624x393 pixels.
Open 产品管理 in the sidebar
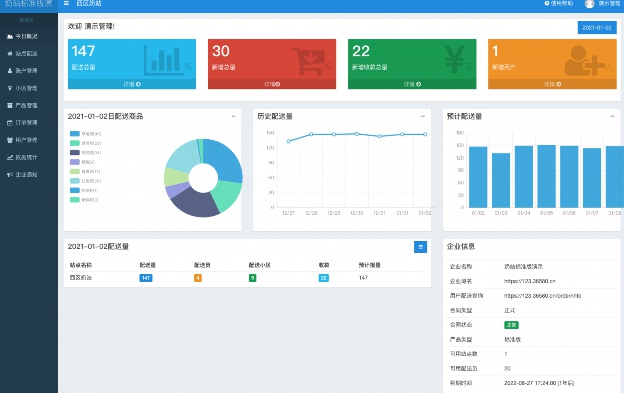click(29, 105)
